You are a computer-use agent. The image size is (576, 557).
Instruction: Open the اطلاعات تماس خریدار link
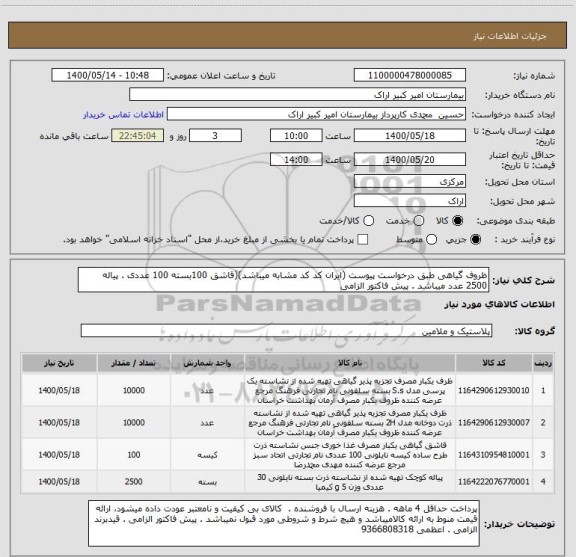(123, 115)
